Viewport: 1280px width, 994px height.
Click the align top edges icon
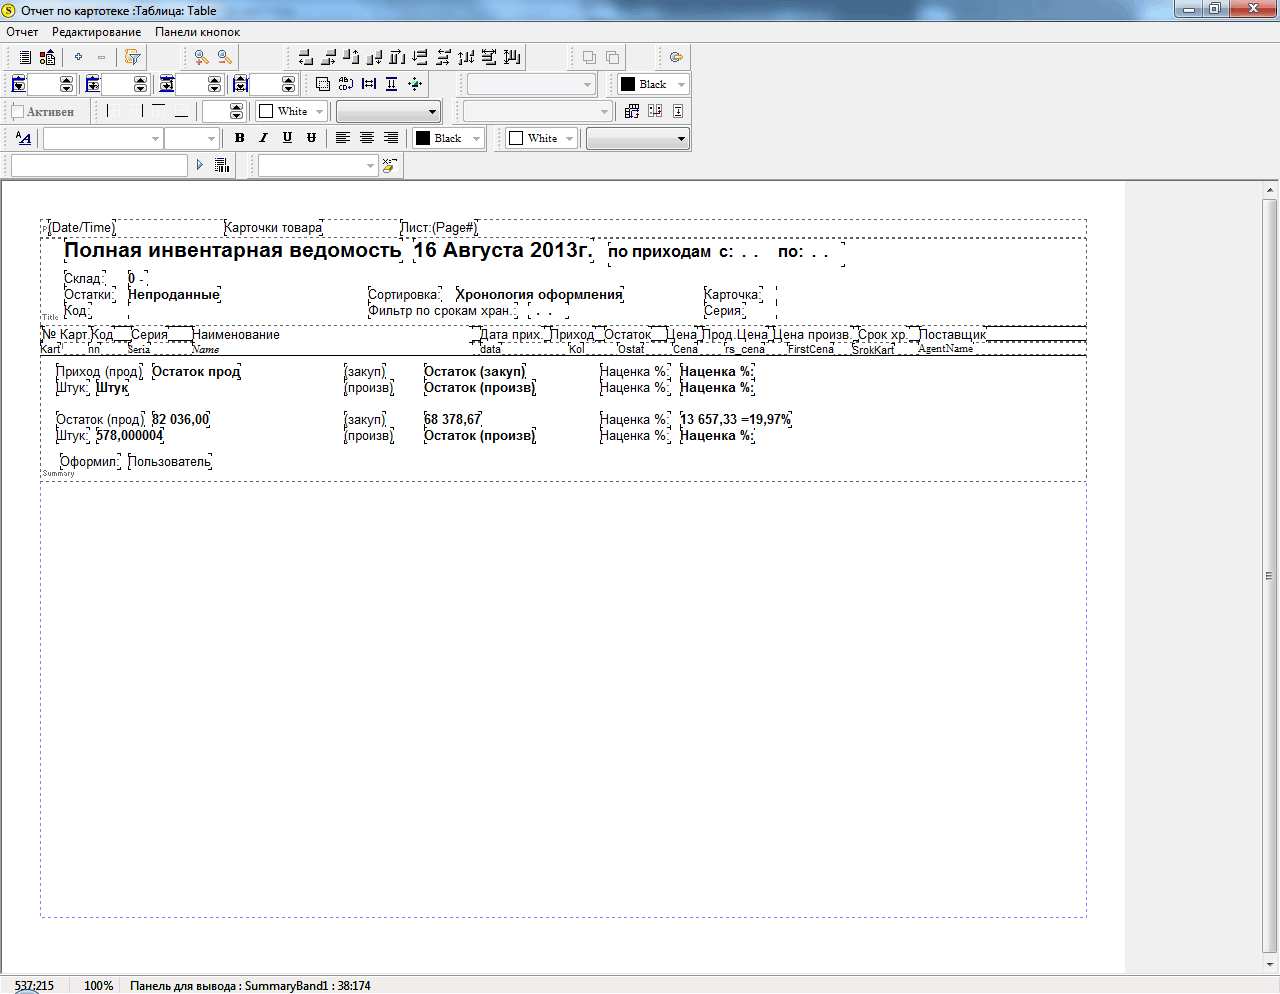[351, 57]
